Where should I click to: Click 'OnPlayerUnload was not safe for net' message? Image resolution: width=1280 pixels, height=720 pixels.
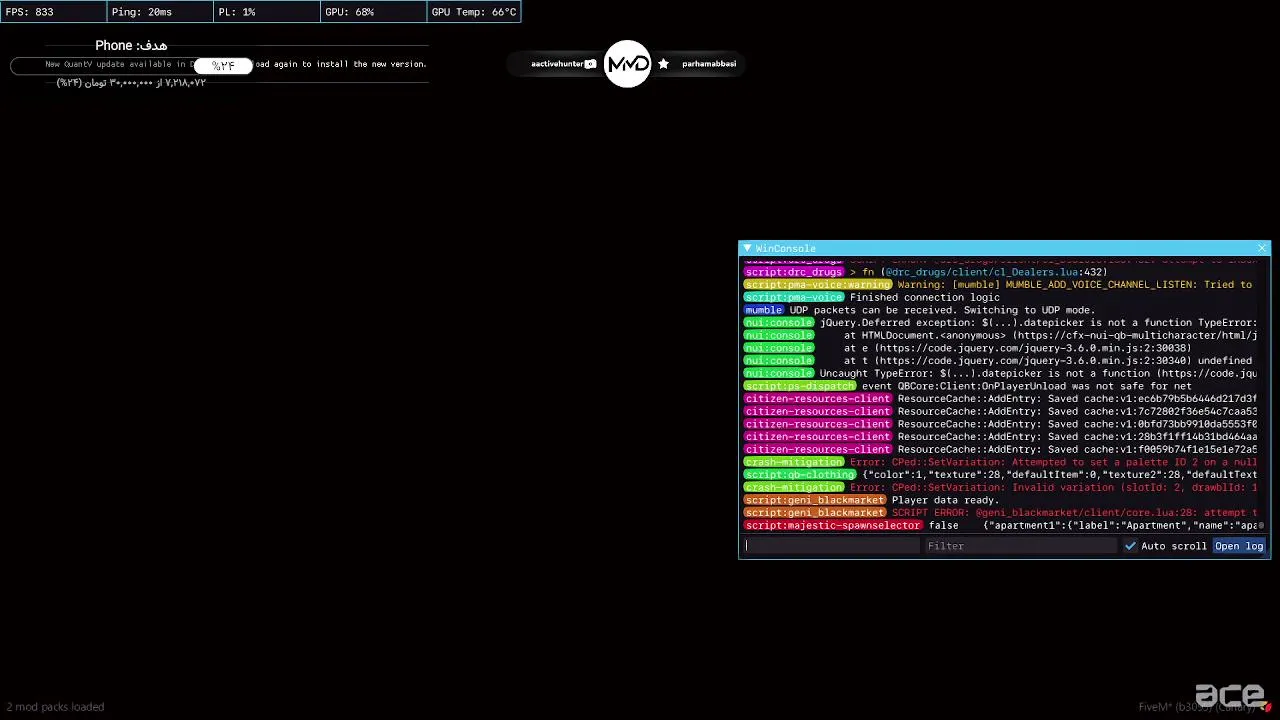pyautogui.click(x=1027, y=386)
